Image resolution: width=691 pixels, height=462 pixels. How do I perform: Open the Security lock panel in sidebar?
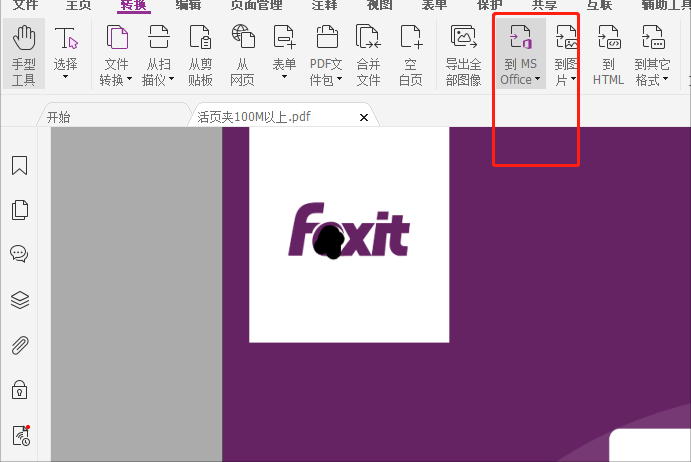[x=19, y=389]
